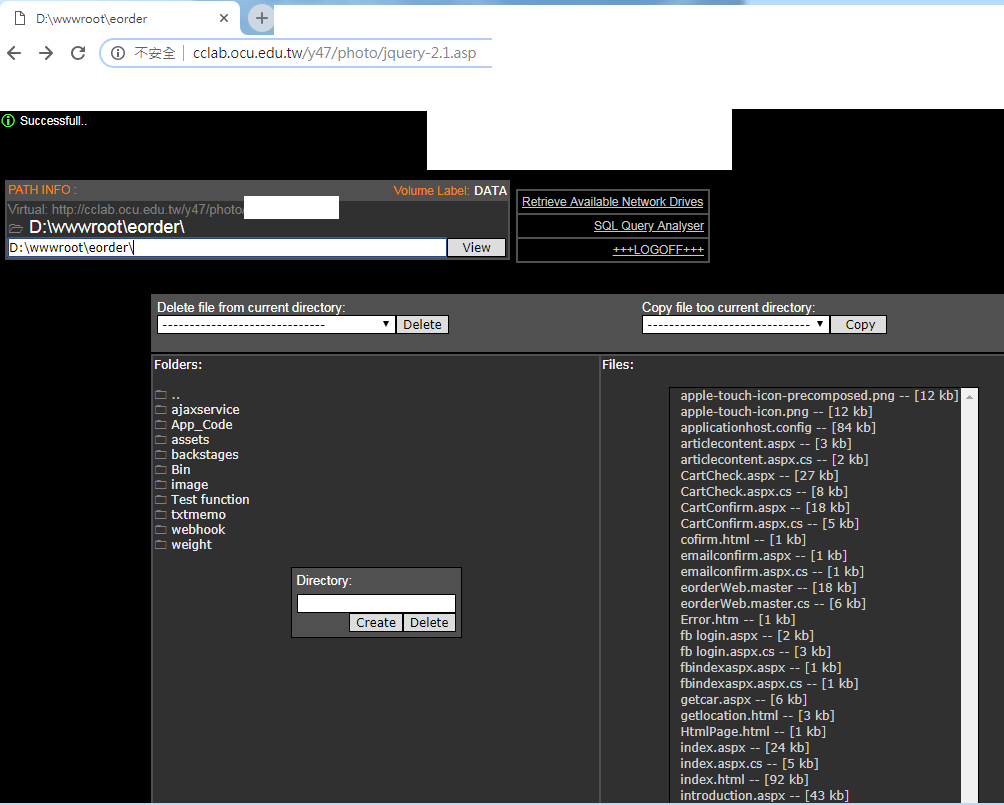Select cofirm.html file entry
This screenshot has width=1004, height=805.
click(743, 540)
